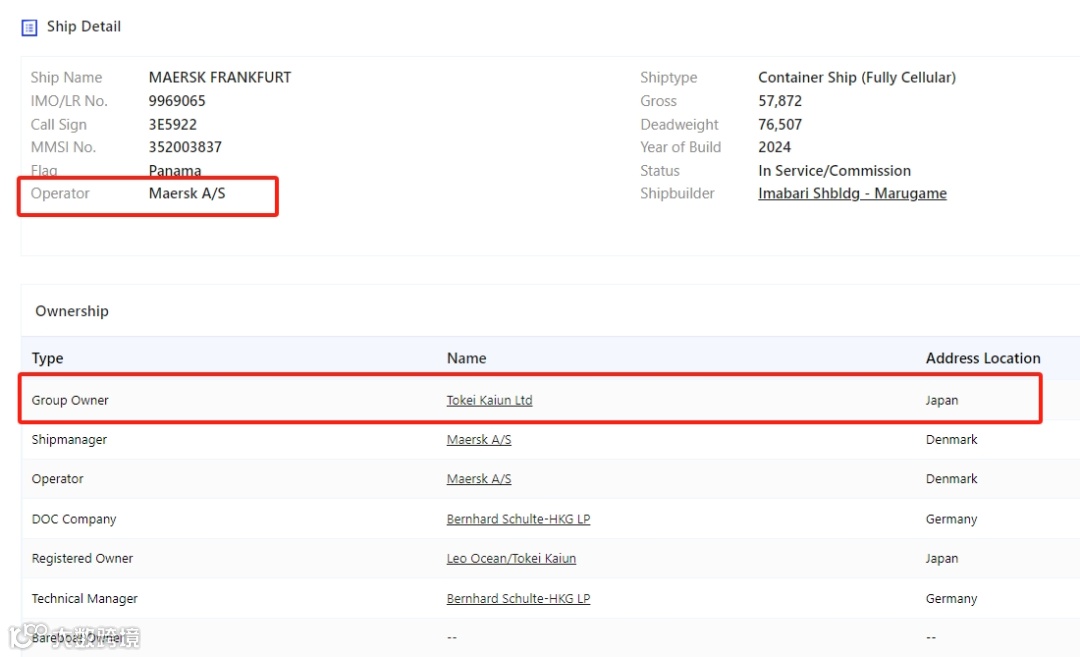Select the deadweight value 76,507

[780, 125]
